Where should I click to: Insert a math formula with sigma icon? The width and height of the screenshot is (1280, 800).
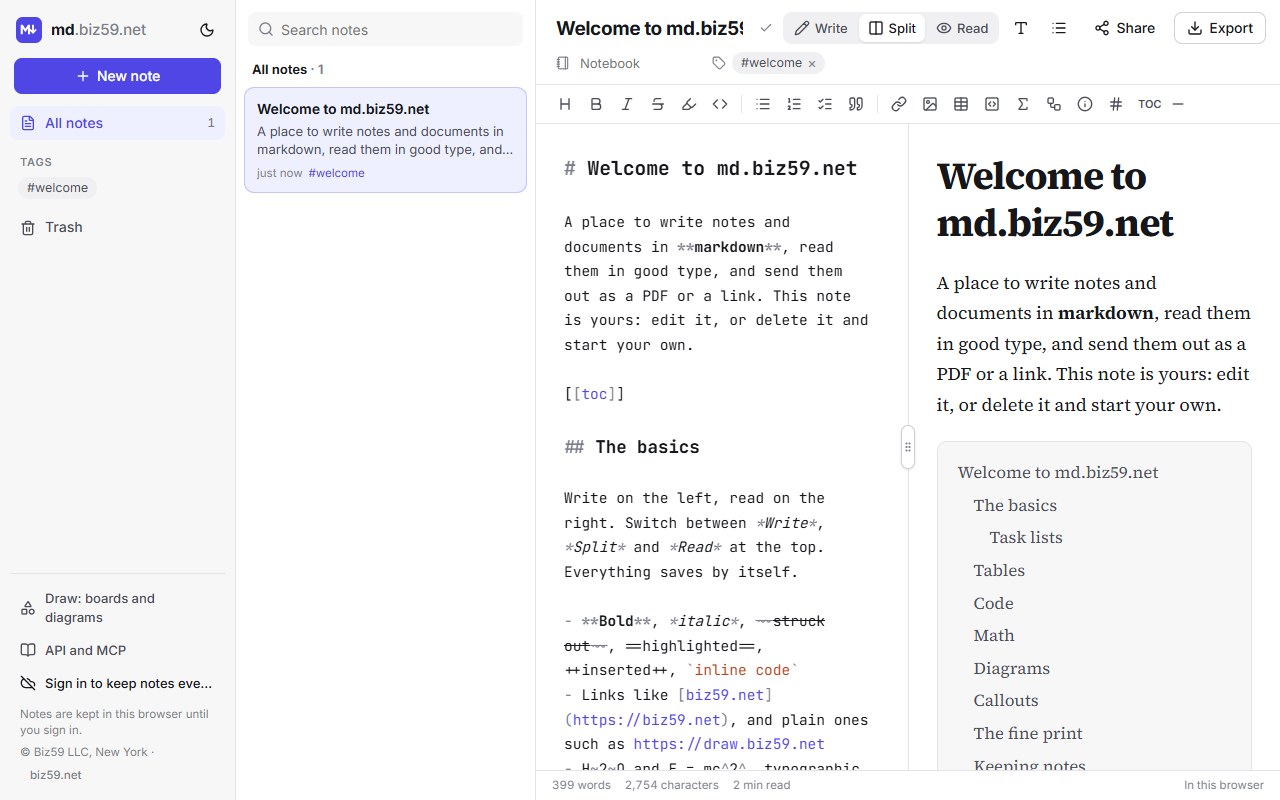(1023, 104)
